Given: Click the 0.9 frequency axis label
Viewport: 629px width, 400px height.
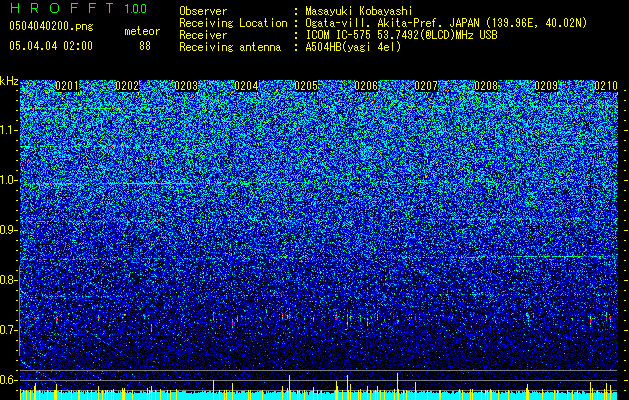Looking at the screenshot, I should coord(9,230).
